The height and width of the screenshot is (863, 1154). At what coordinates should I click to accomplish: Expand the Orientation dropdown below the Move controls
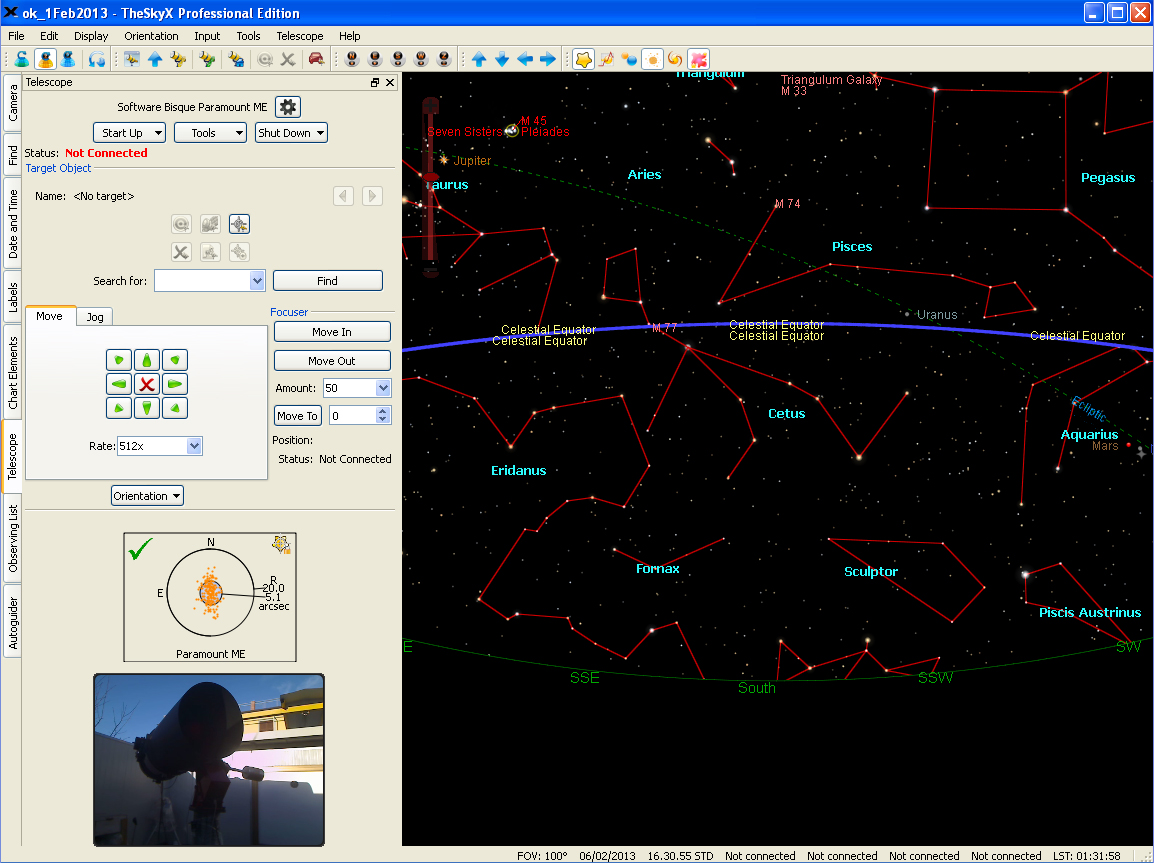[x=147, y=495]
